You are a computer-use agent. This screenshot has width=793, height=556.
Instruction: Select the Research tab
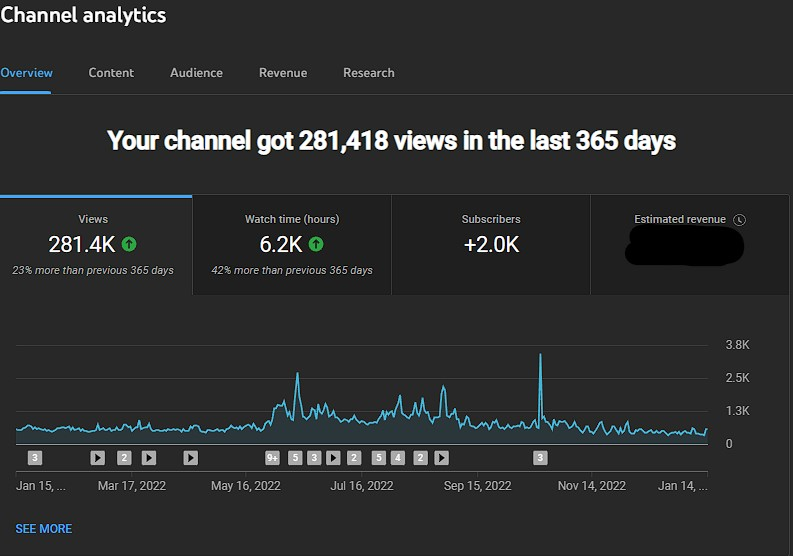tap(369, 73)
